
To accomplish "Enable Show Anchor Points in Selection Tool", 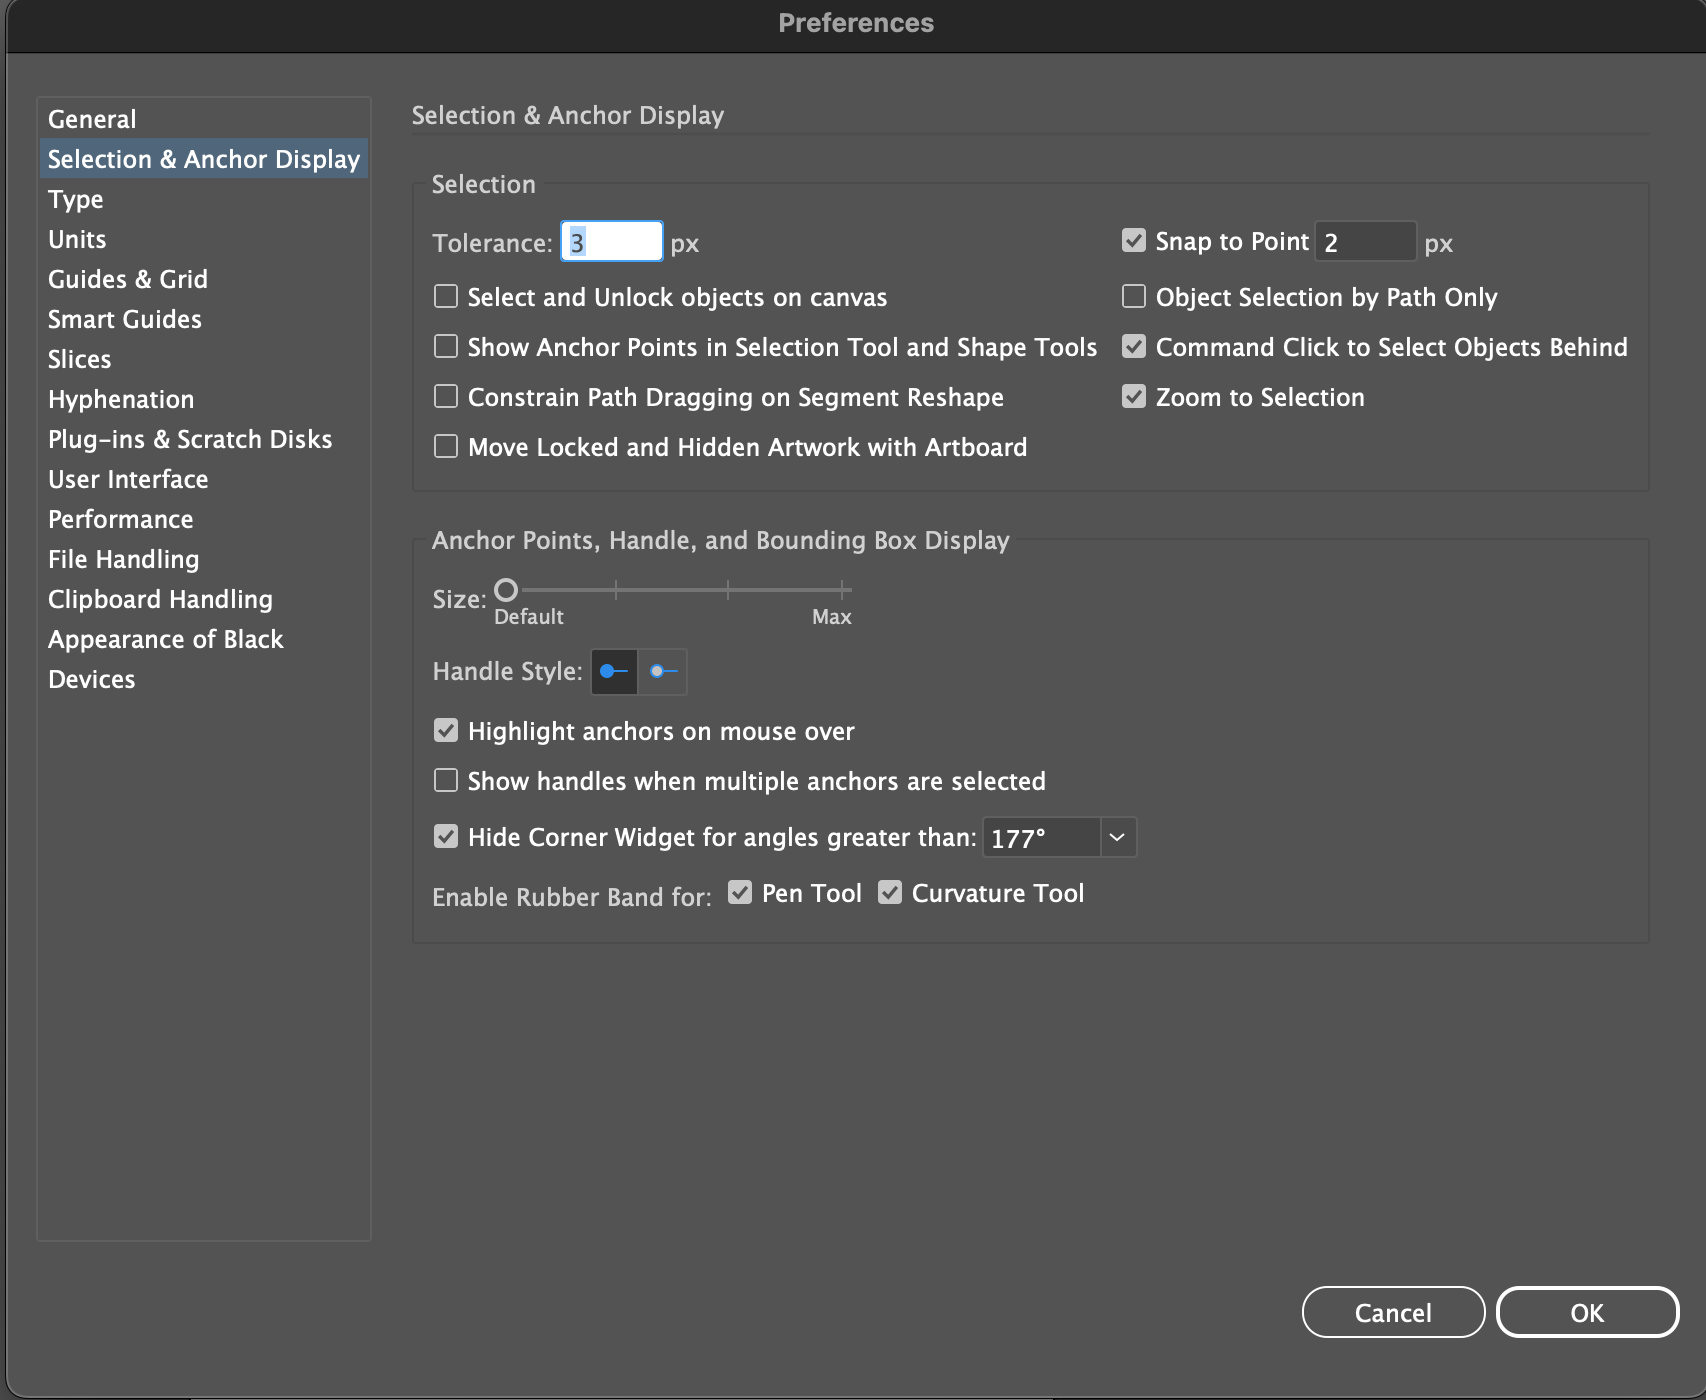I will (x=446, y=346).
